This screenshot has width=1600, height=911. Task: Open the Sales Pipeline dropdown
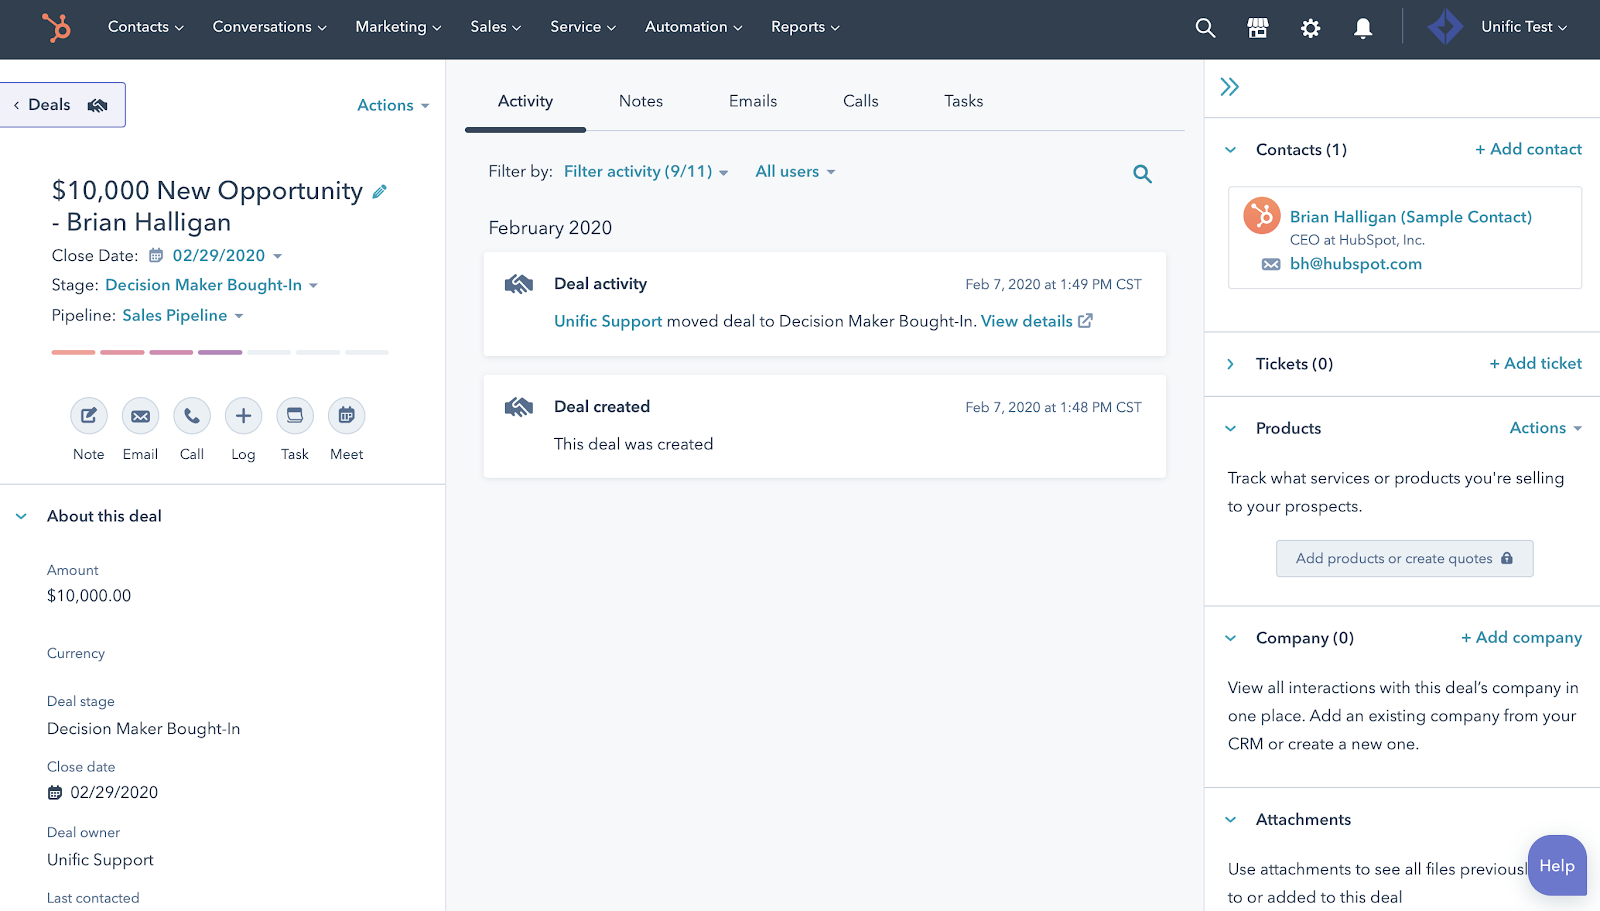pyautogui.click(x=183, y=316)
